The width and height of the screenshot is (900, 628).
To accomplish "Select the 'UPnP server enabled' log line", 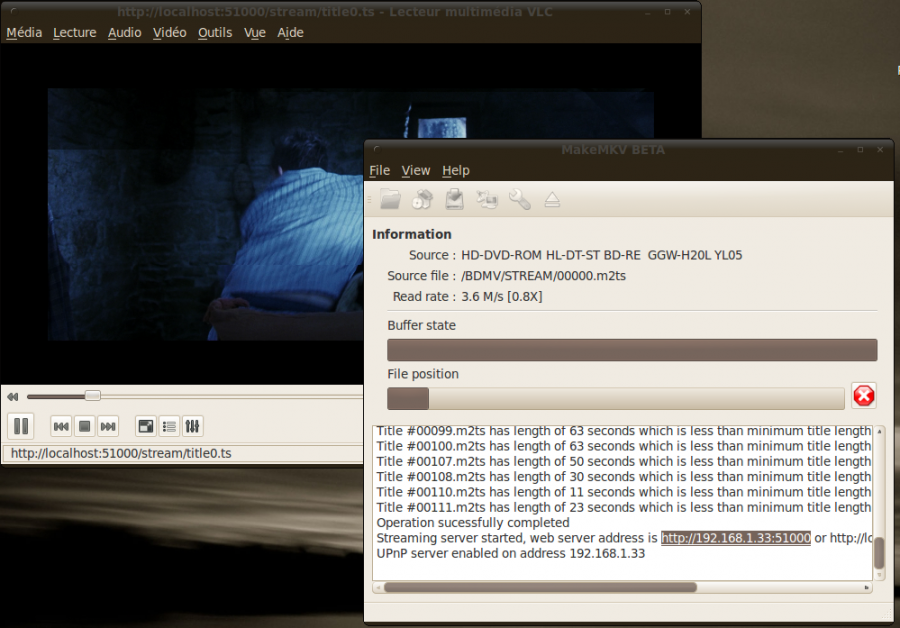I will click(x=511, y=553).
